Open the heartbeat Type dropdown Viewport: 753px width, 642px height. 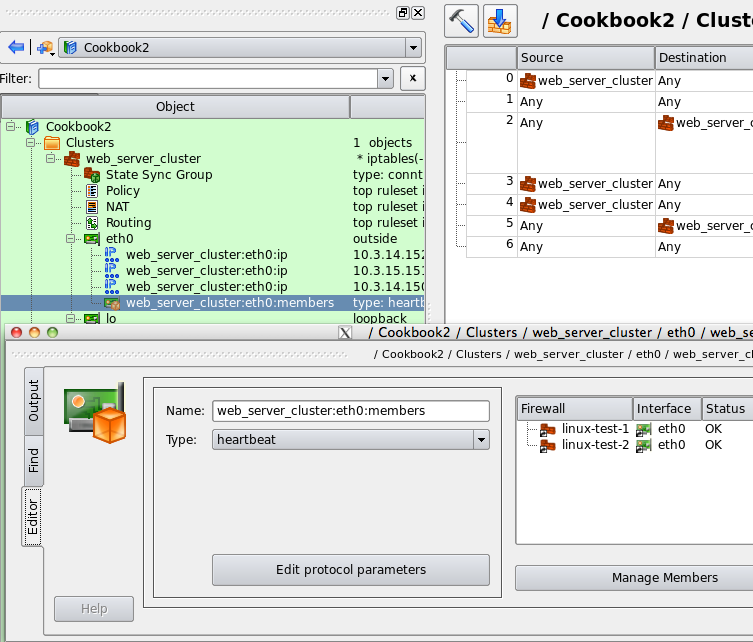tap(480, 439)
